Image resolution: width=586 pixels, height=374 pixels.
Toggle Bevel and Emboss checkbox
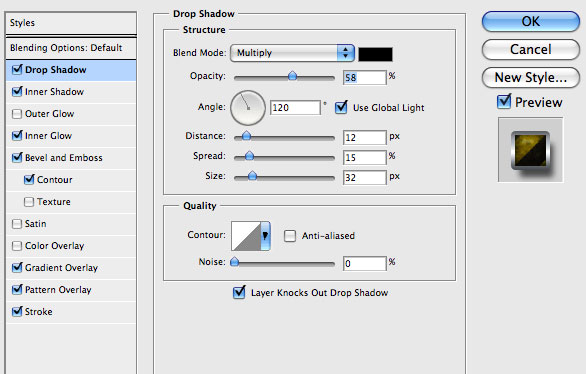[17, 158]
